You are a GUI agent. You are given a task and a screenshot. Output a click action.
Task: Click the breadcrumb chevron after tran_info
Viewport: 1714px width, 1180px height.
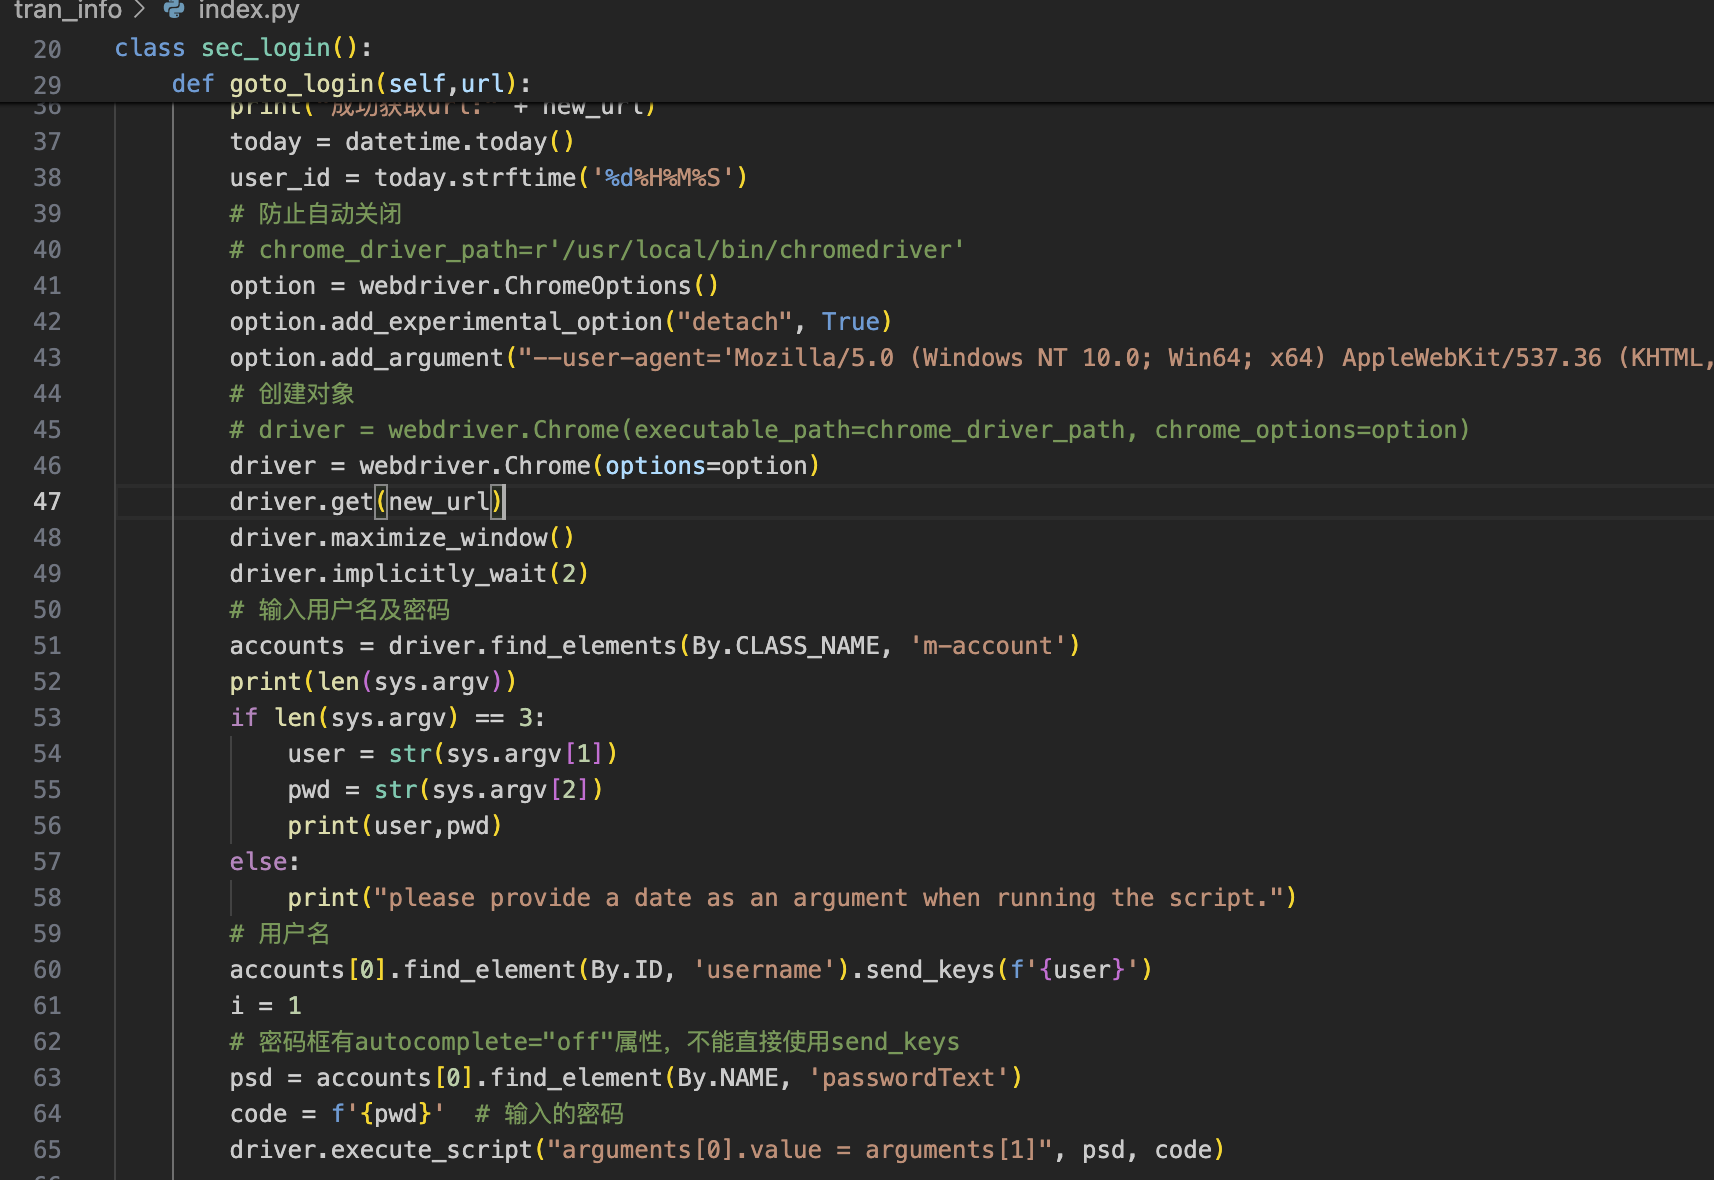pyautogui.click(x=140, y=10)
